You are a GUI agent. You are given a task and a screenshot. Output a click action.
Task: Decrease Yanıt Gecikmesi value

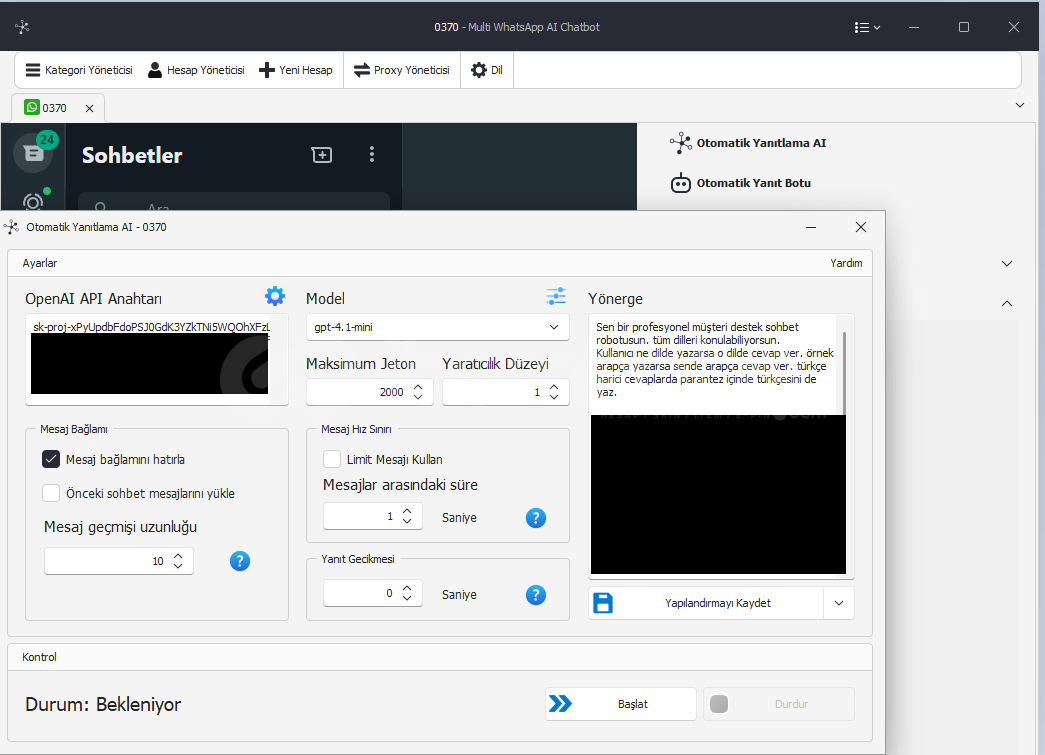pyautogui.click(x=407, y=598)
